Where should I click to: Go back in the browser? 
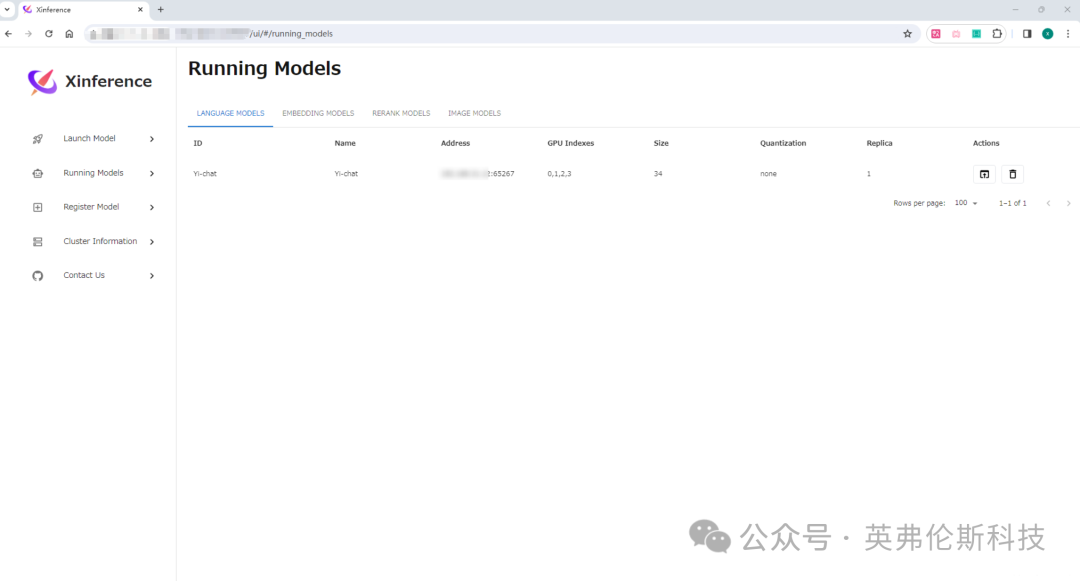tap(8, 34)
